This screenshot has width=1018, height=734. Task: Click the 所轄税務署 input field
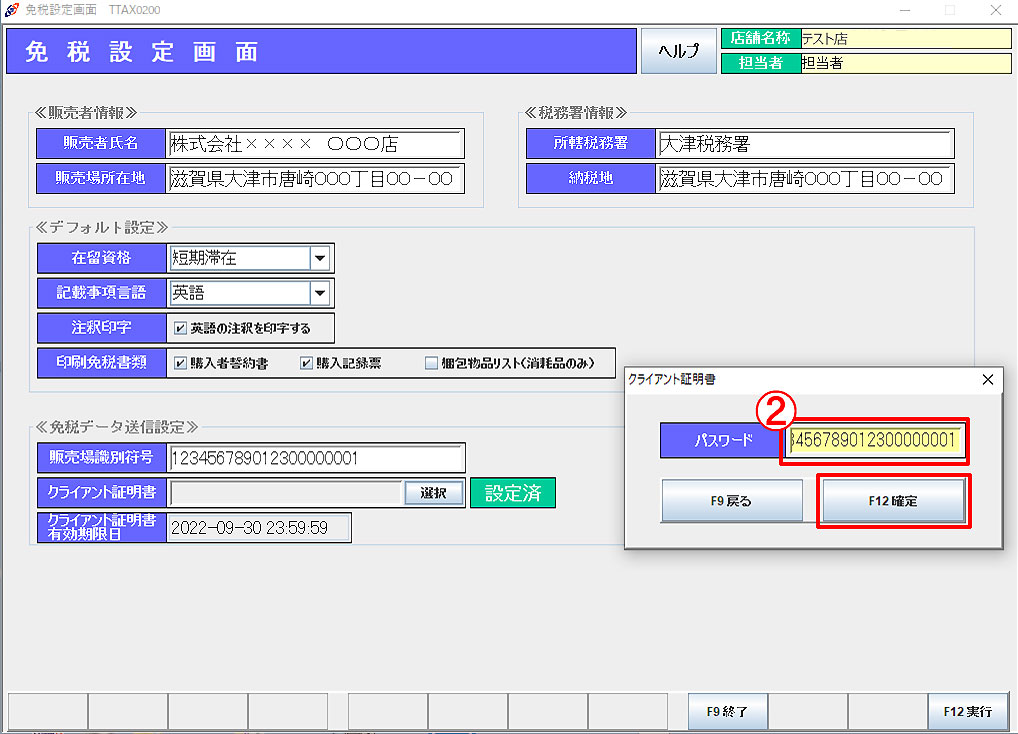805,143
